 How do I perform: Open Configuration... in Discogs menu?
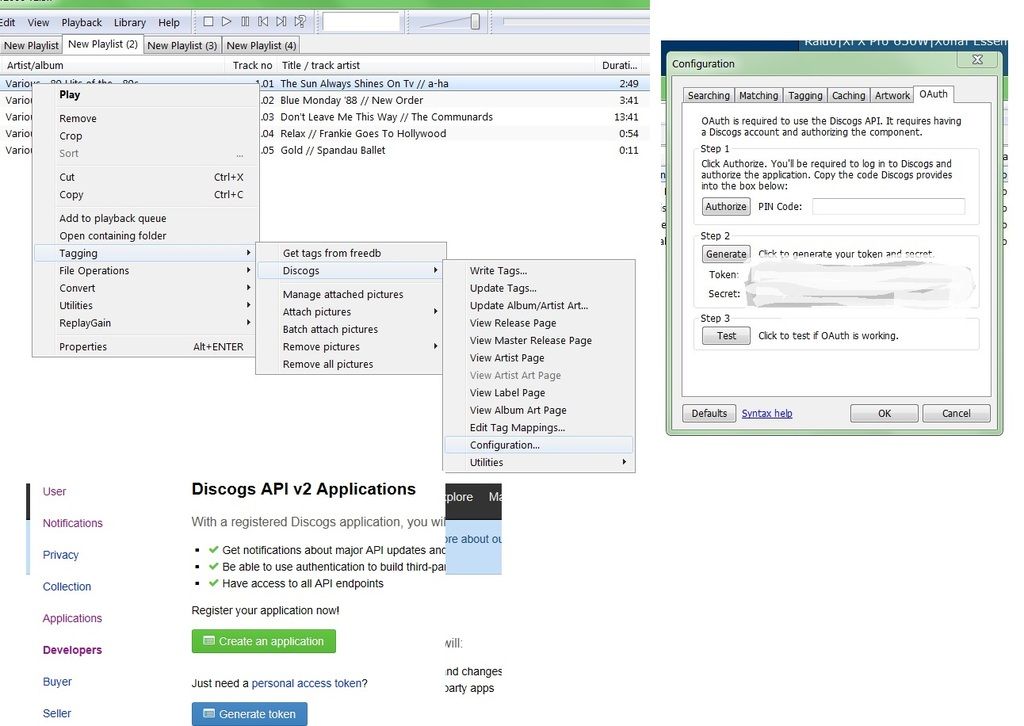(x=539, y=445)
